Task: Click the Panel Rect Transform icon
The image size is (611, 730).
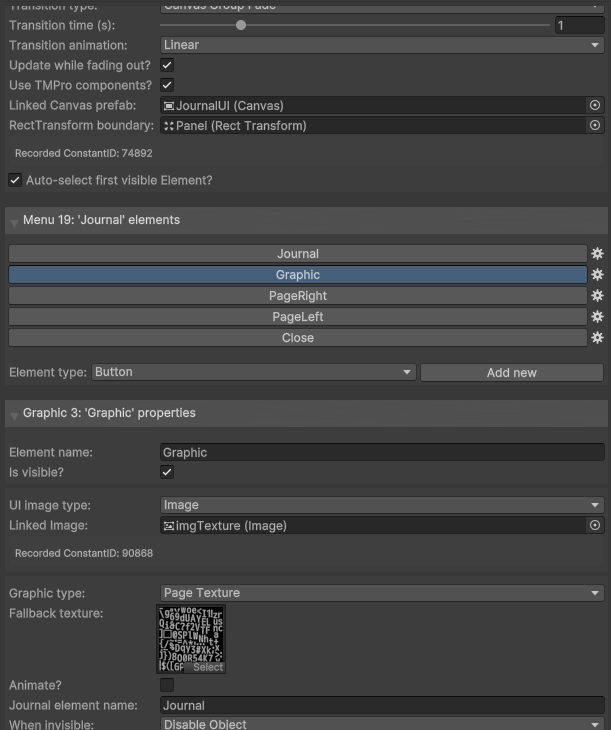Action: tap(169, 126)
